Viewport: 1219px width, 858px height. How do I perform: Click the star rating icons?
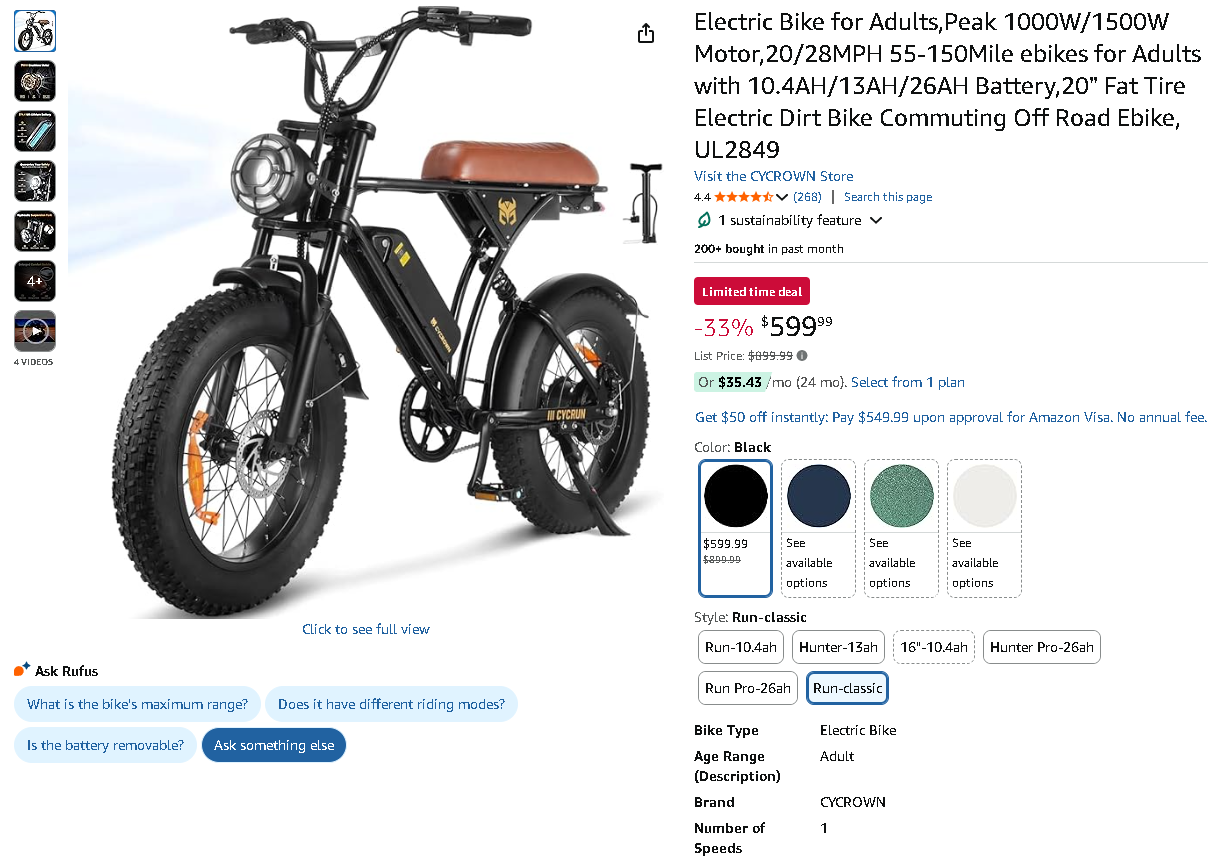pyautogui.click(x=743, y=197)
